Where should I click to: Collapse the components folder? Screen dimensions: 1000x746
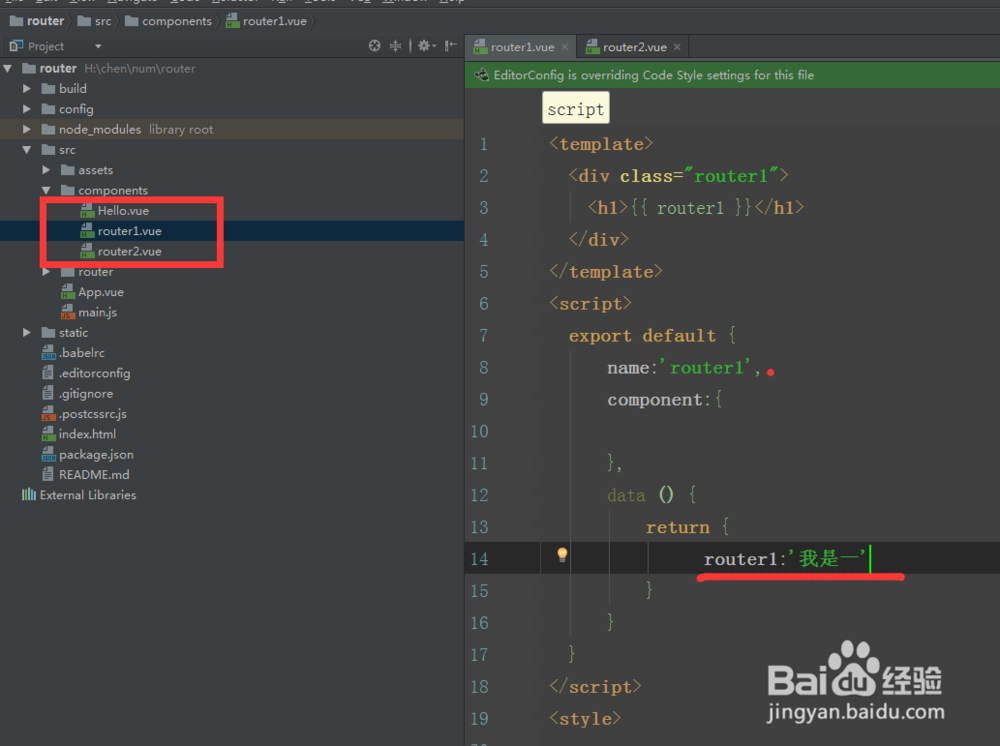pos(46,191)
